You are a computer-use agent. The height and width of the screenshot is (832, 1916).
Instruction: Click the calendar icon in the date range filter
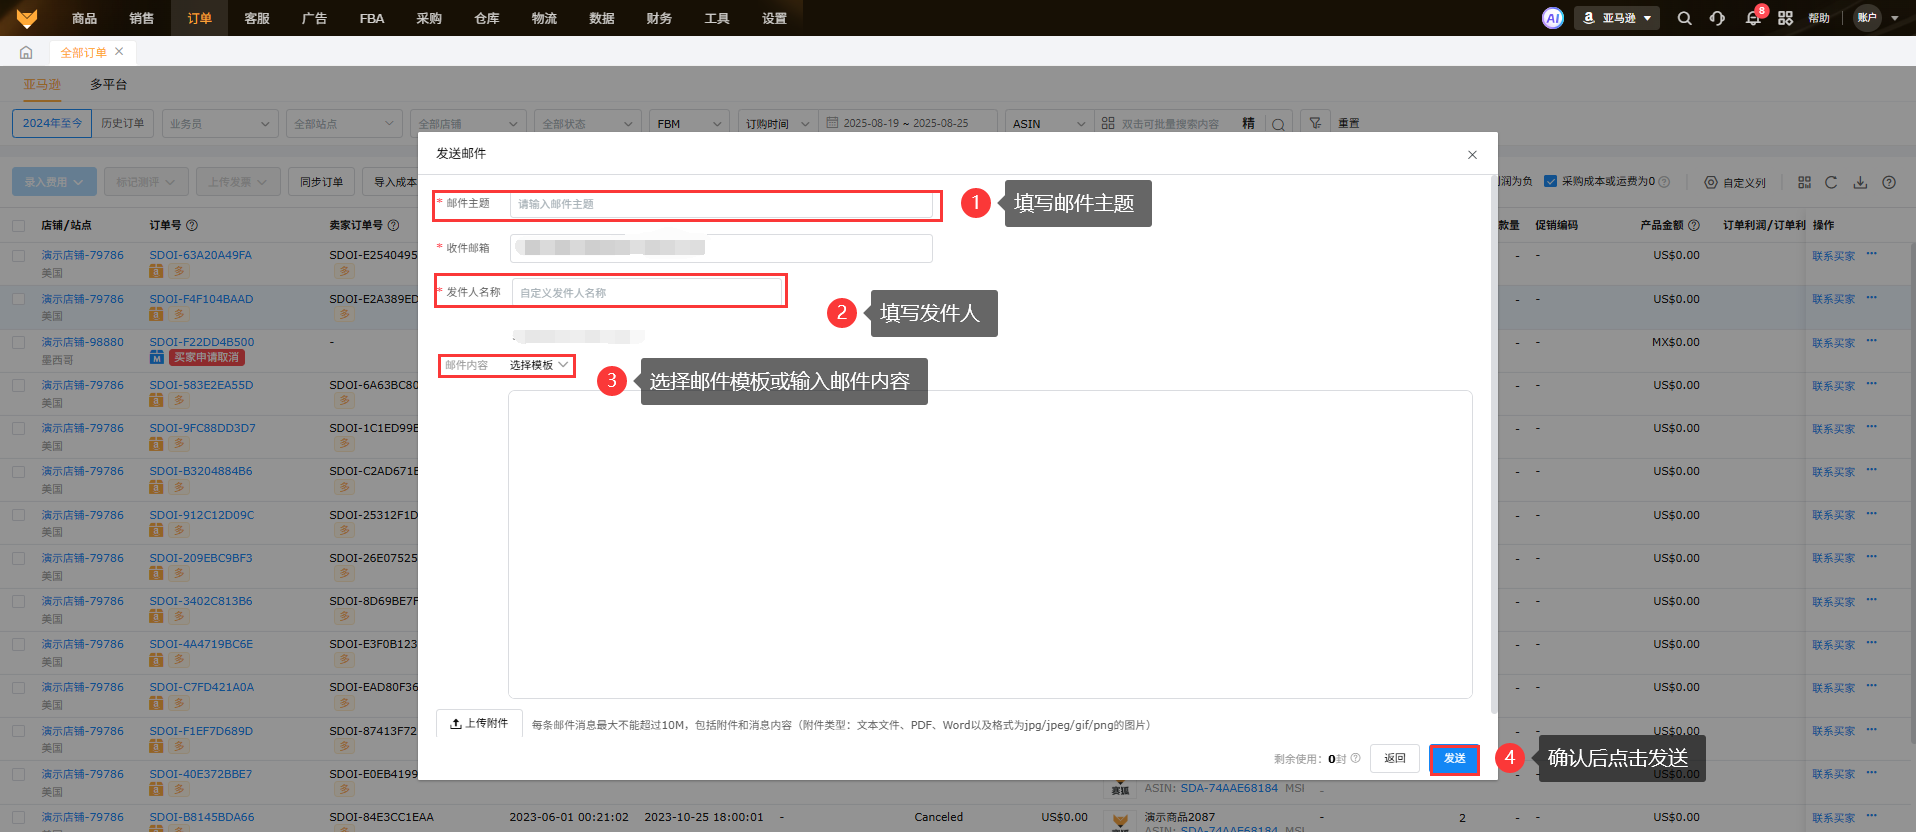point(832,123)
